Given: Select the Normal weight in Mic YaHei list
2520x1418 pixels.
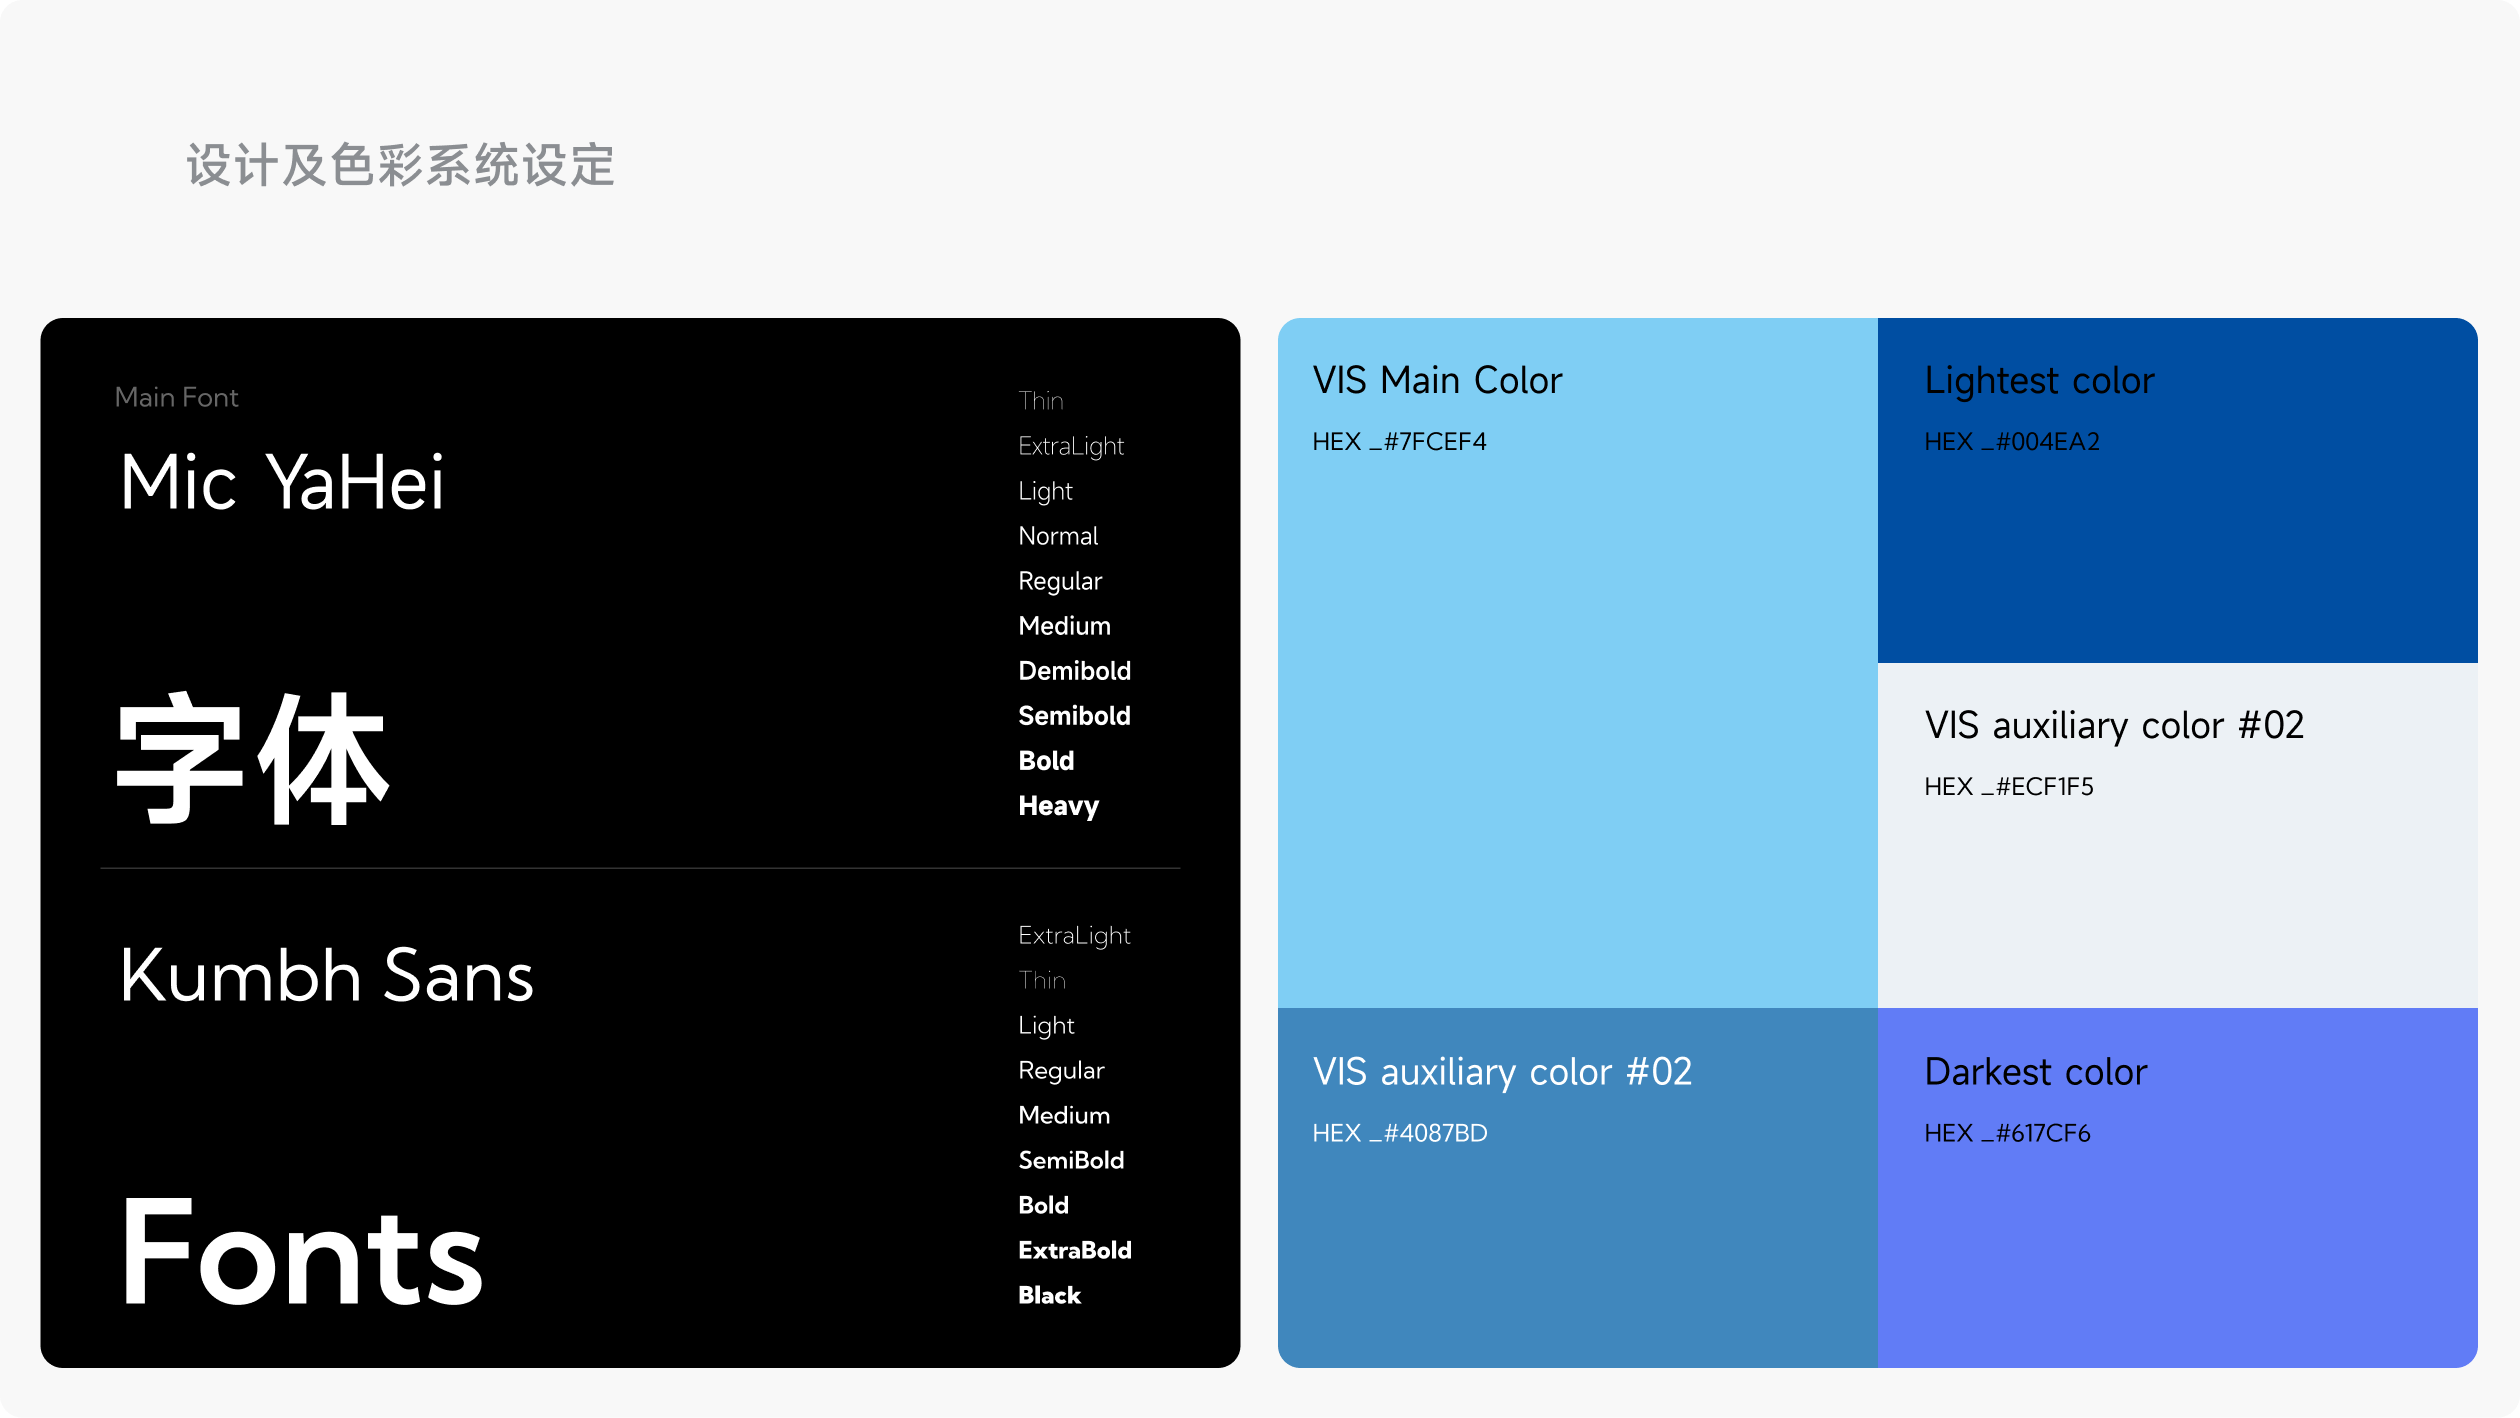Looking at the screenshot, I should (1058, 536).
